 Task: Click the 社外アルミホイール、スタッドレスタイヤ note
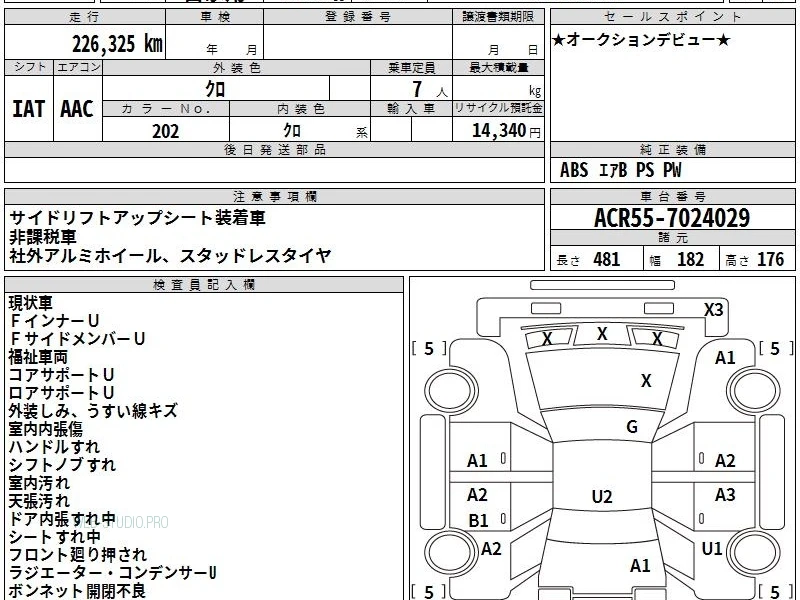click(170, 256)
